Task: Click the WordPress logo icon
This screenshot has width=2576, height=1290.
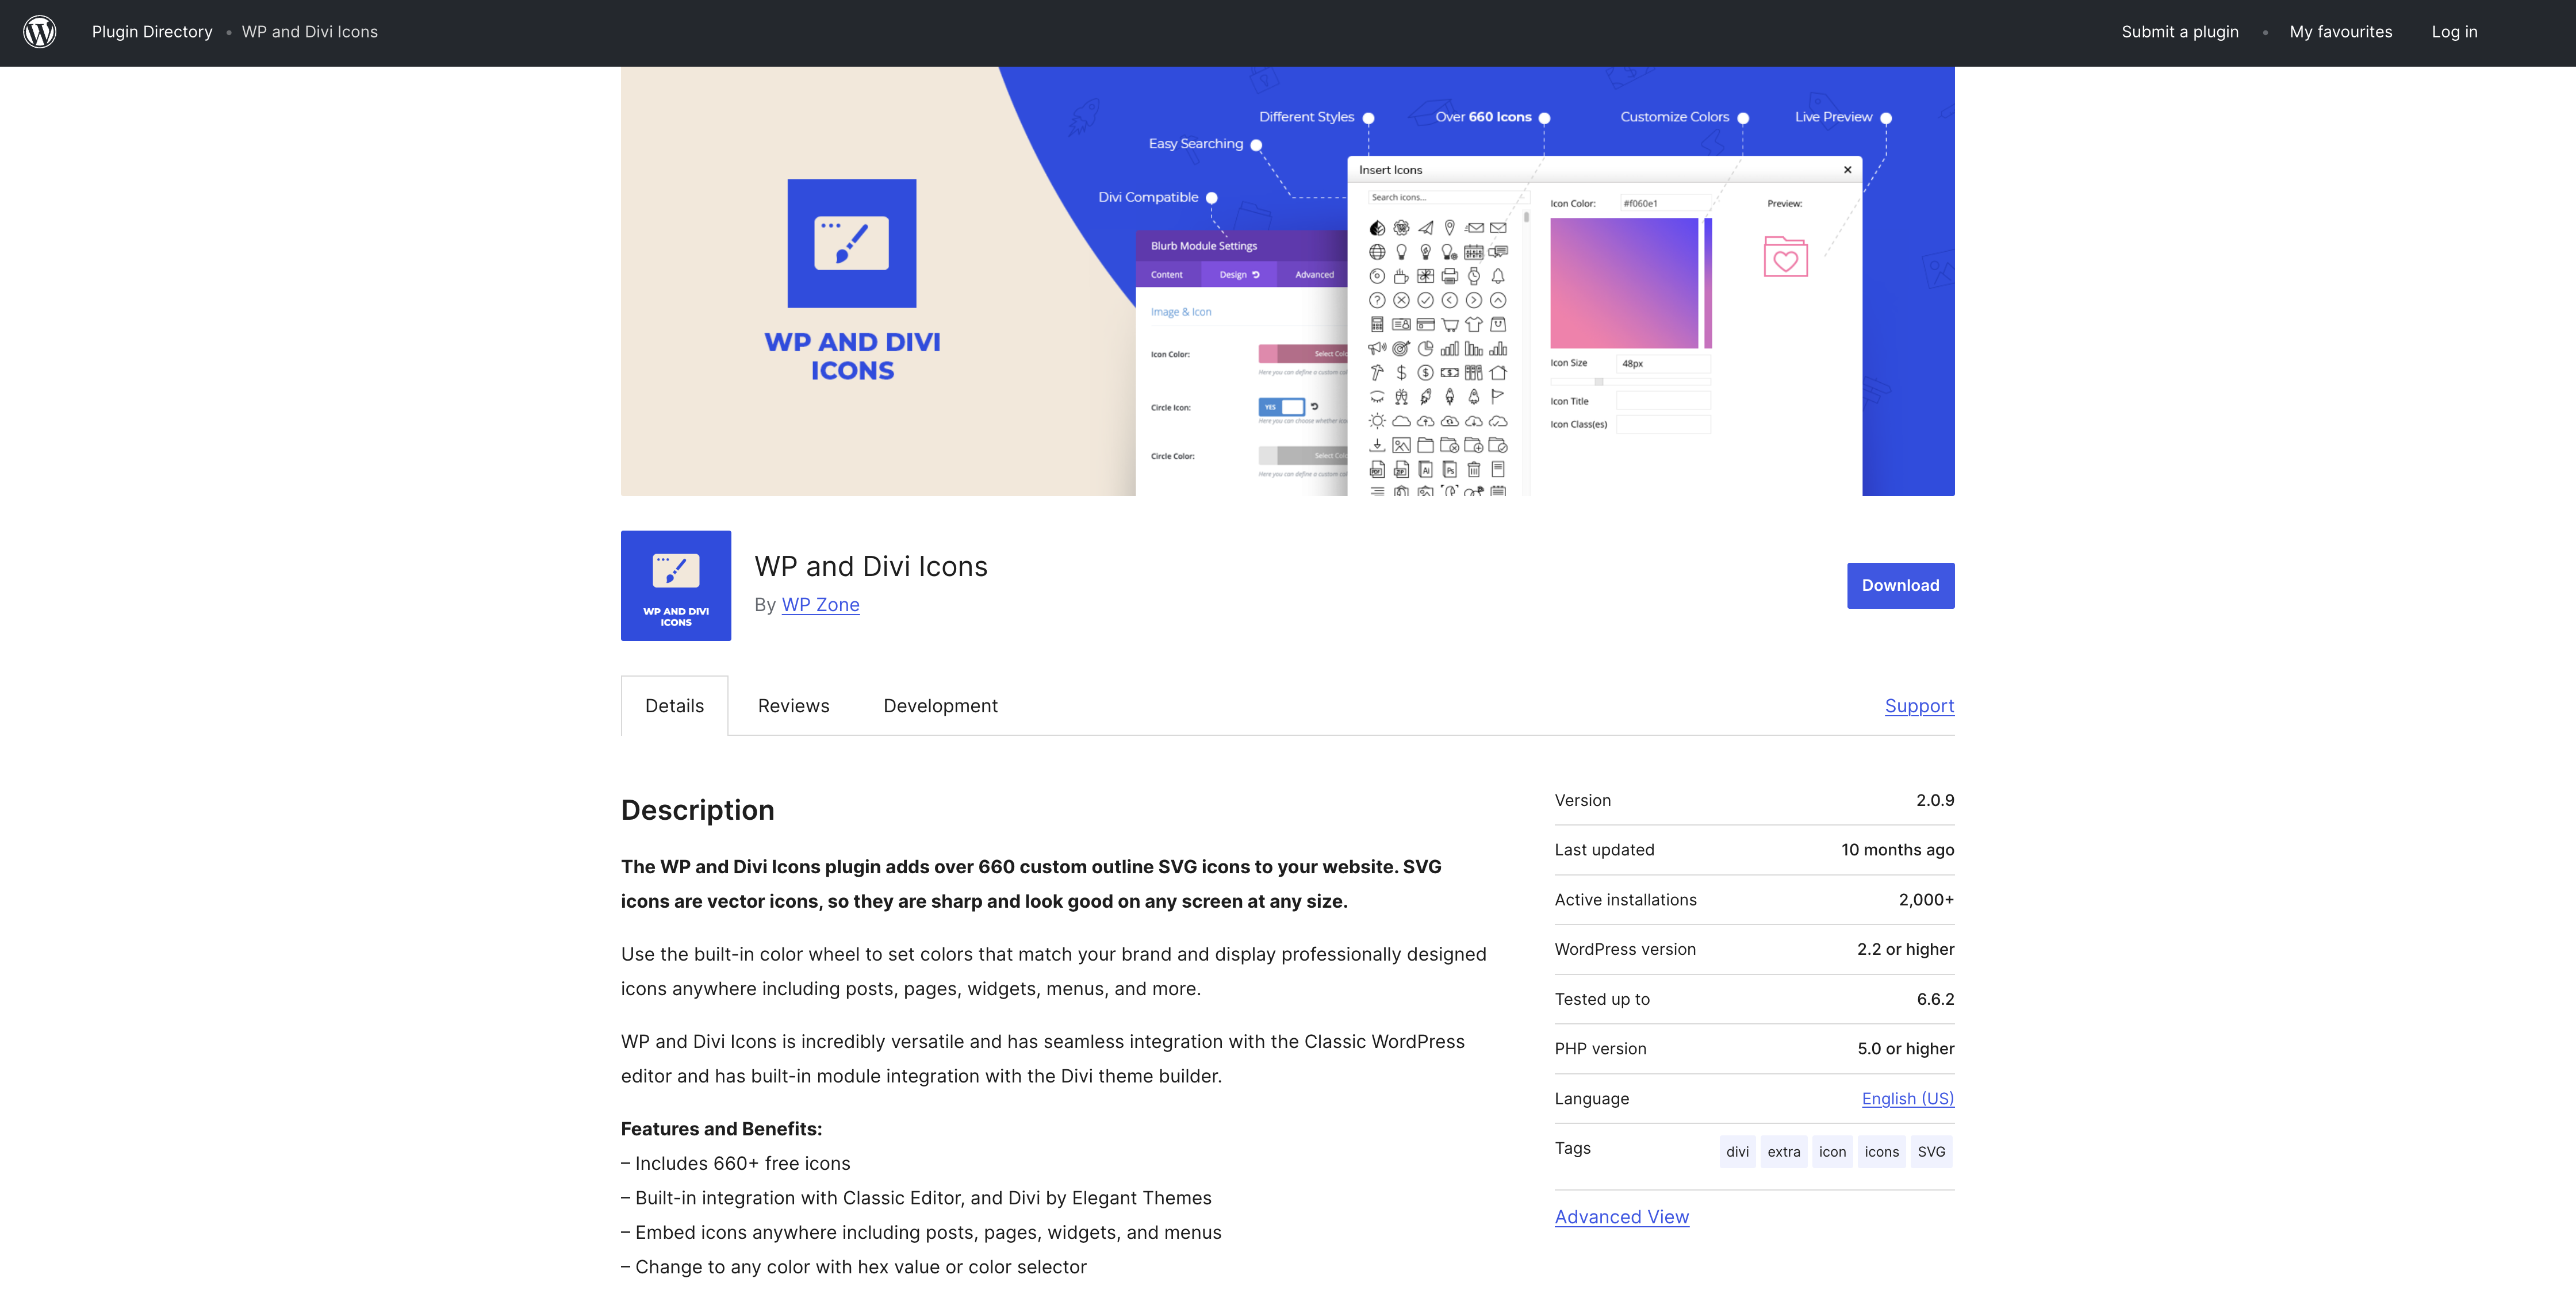Action: pyautogui.click(x=40, y=32)
